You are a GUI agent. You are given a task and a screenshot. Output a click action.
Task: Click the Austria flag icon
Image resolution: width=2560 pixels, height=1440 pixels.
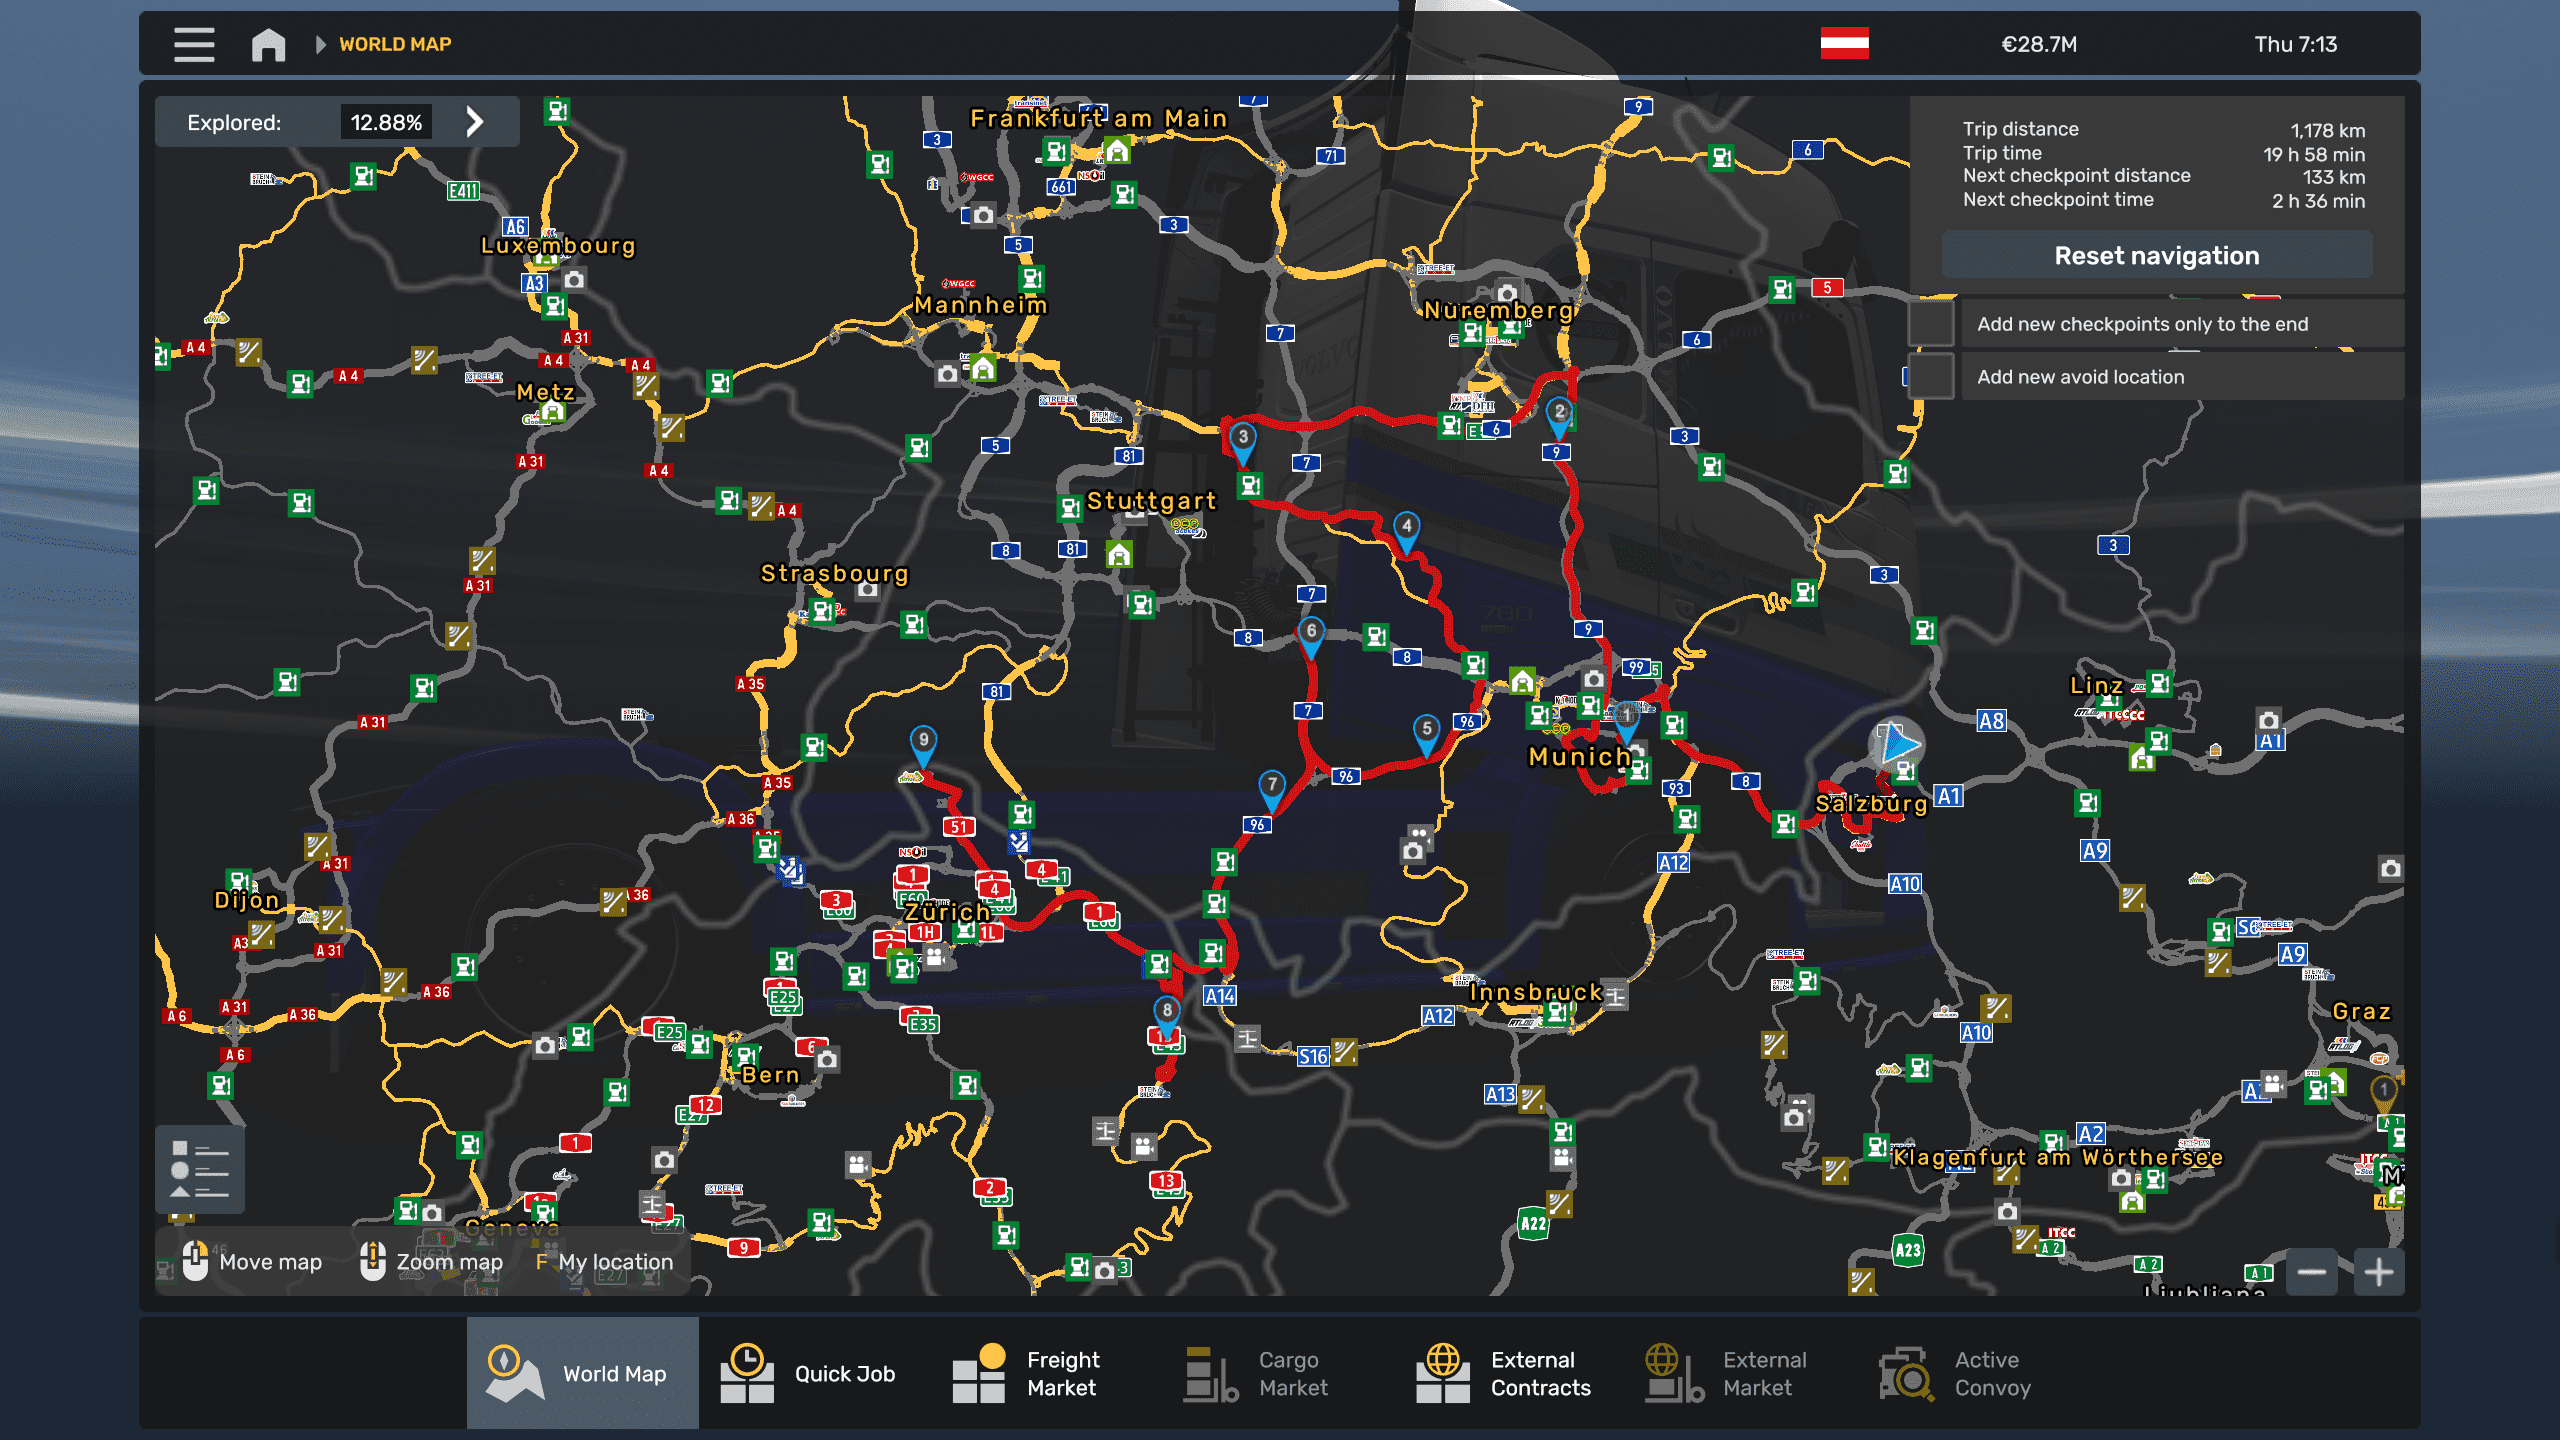tap(1844, 44)
